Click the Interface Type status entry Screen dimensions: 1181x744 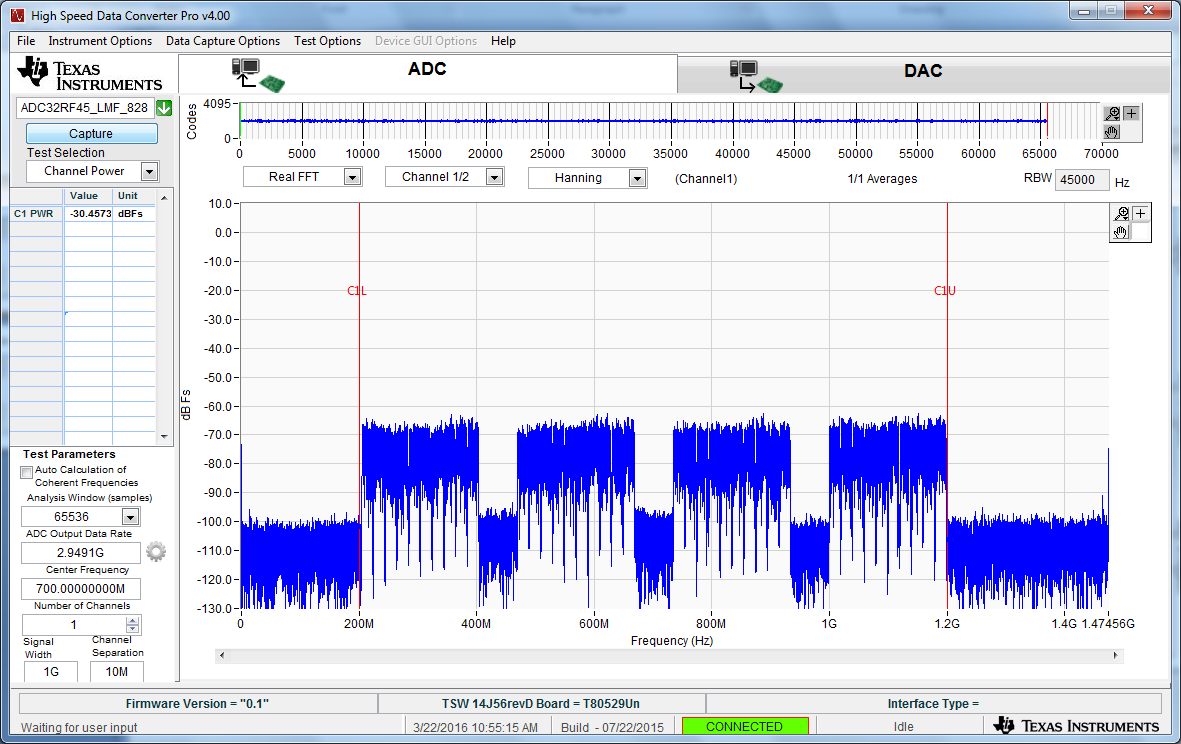pos(933,703)
